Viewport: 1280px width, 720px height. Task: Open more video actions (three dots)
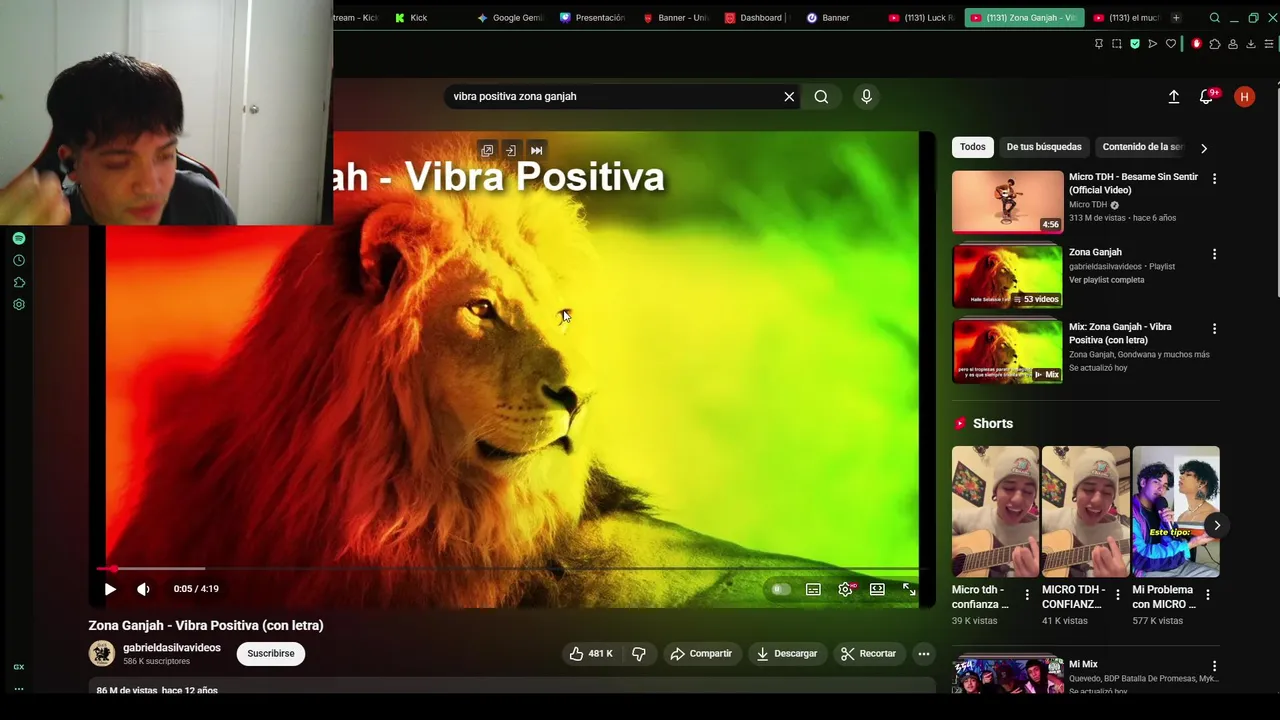click(x=924, y=654)
